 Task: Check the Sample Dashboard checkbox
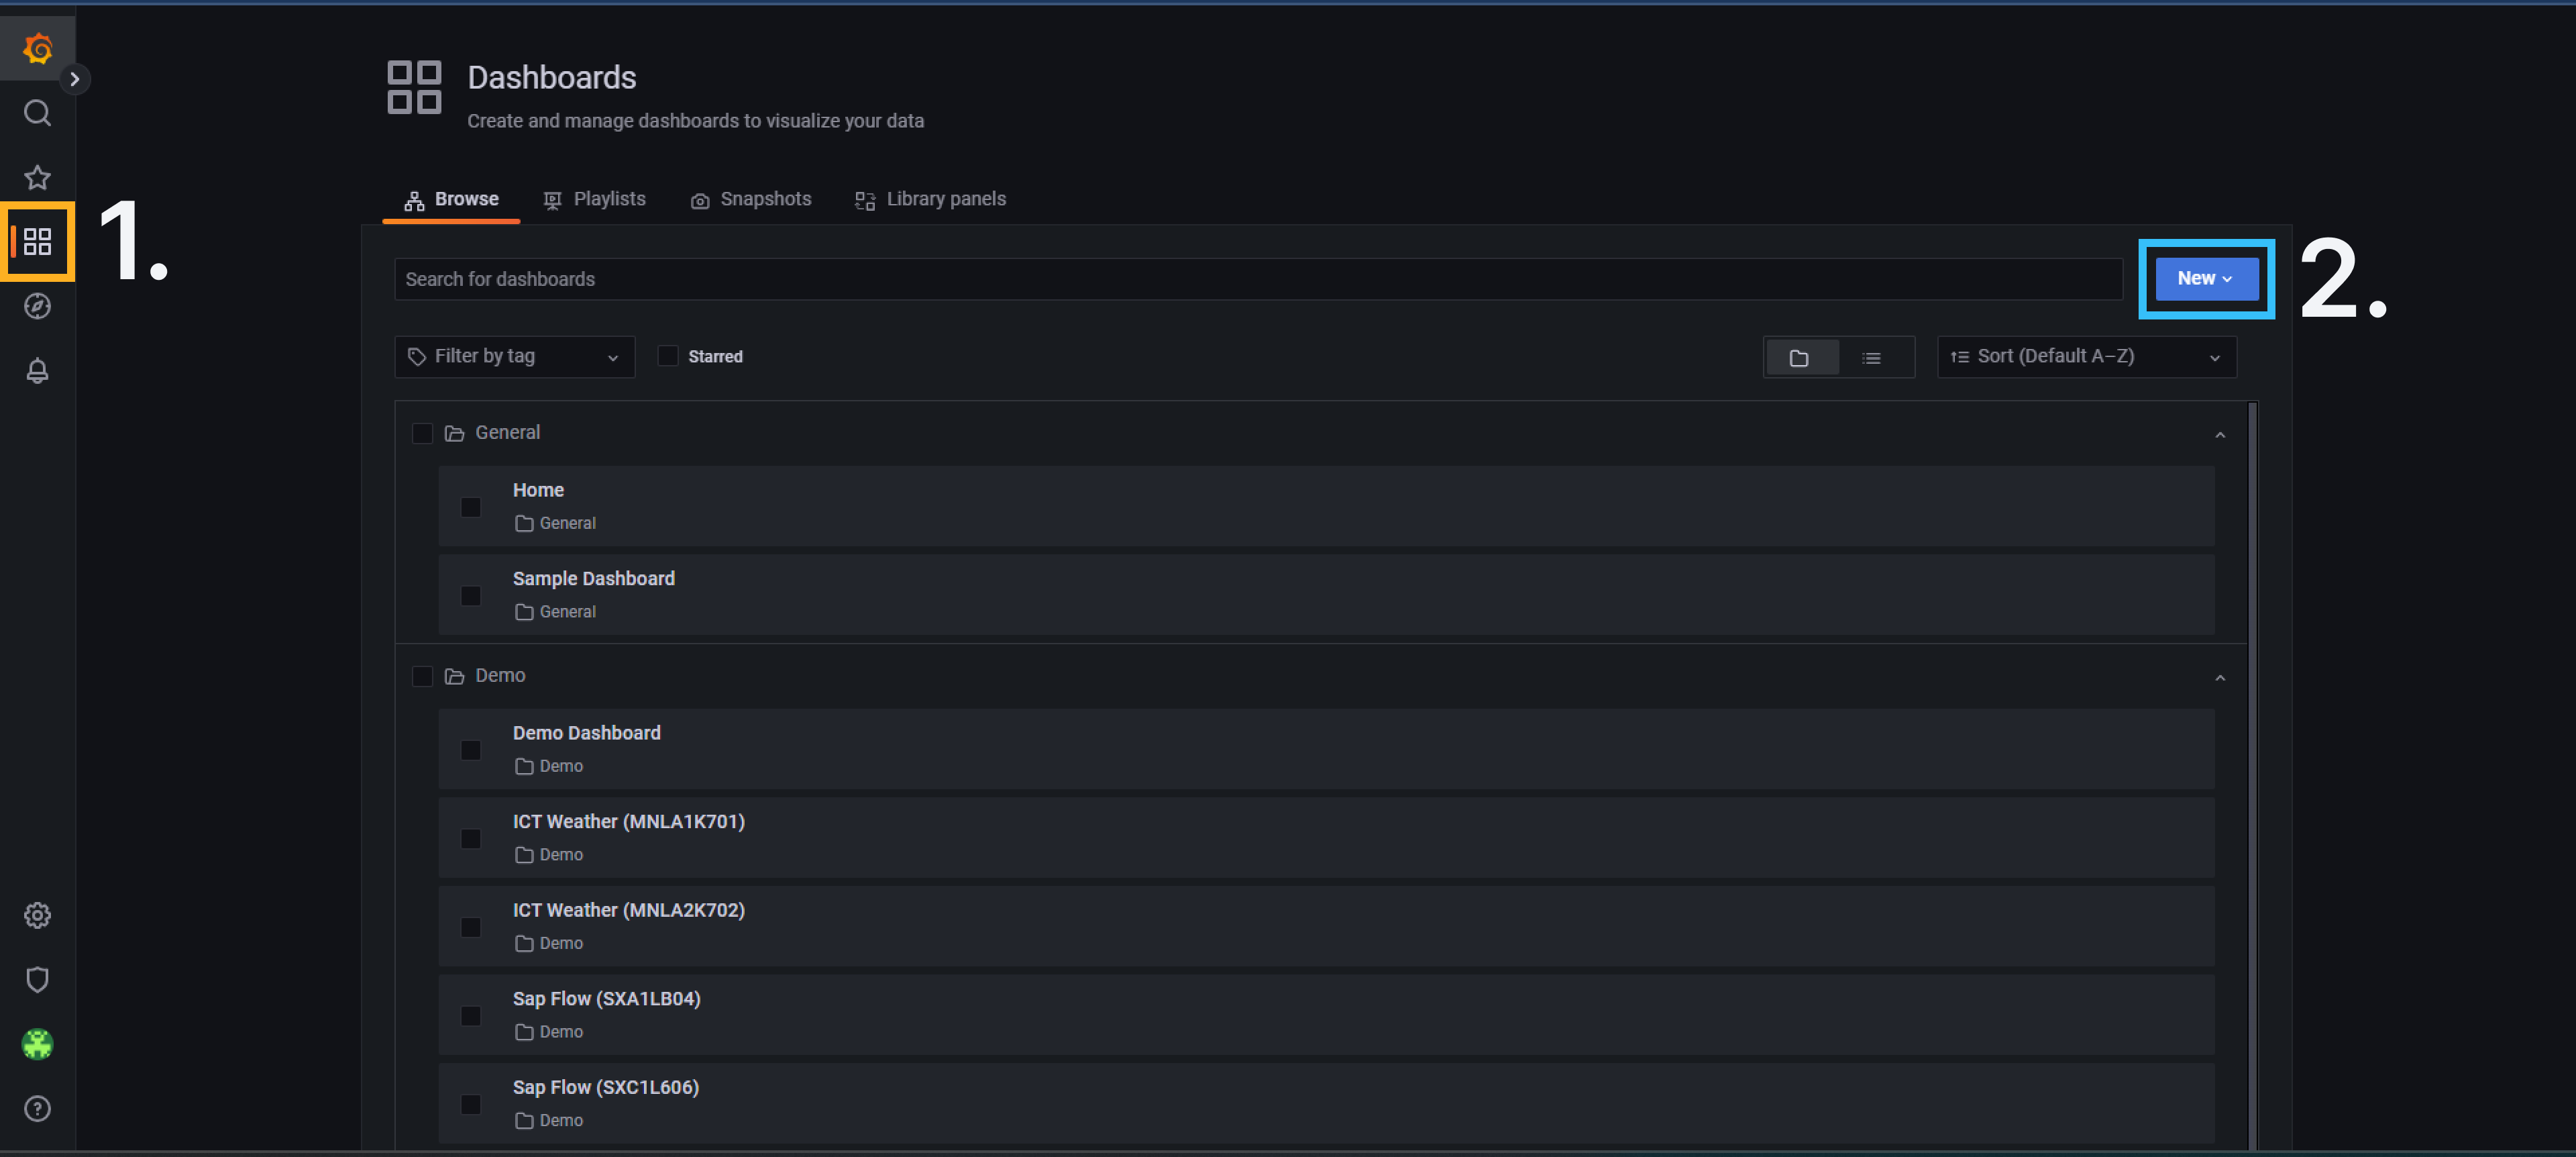[470, 596]
